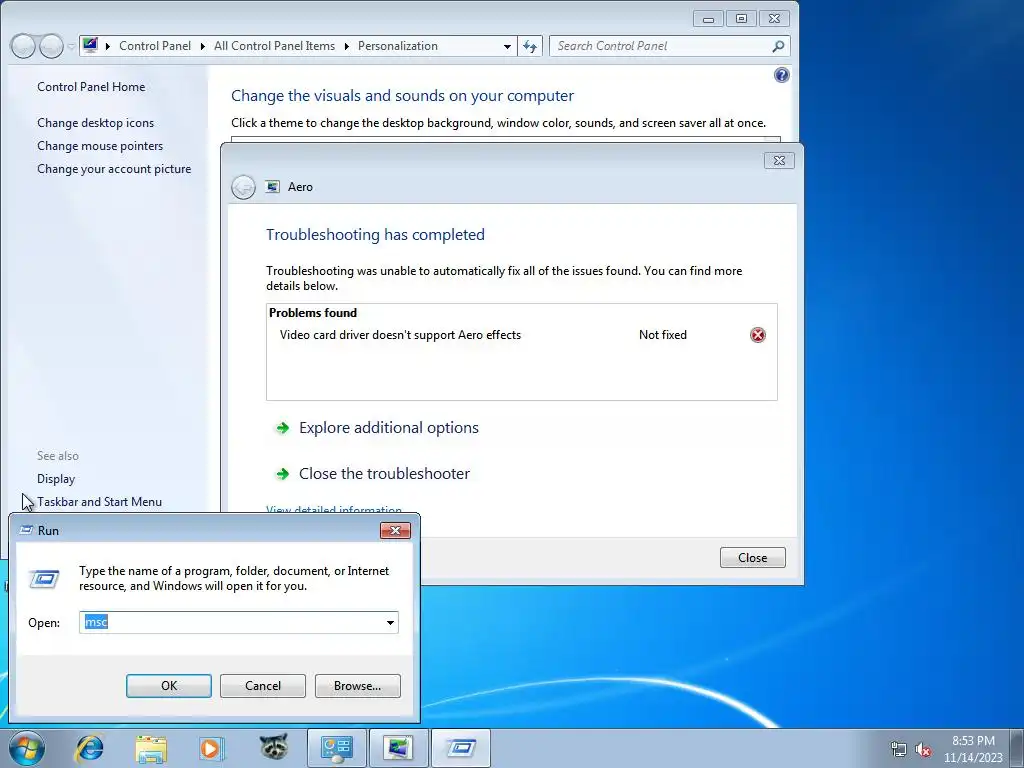
Task: Launch Windows Media Player from taskbar
Action: tap(212, 748)
